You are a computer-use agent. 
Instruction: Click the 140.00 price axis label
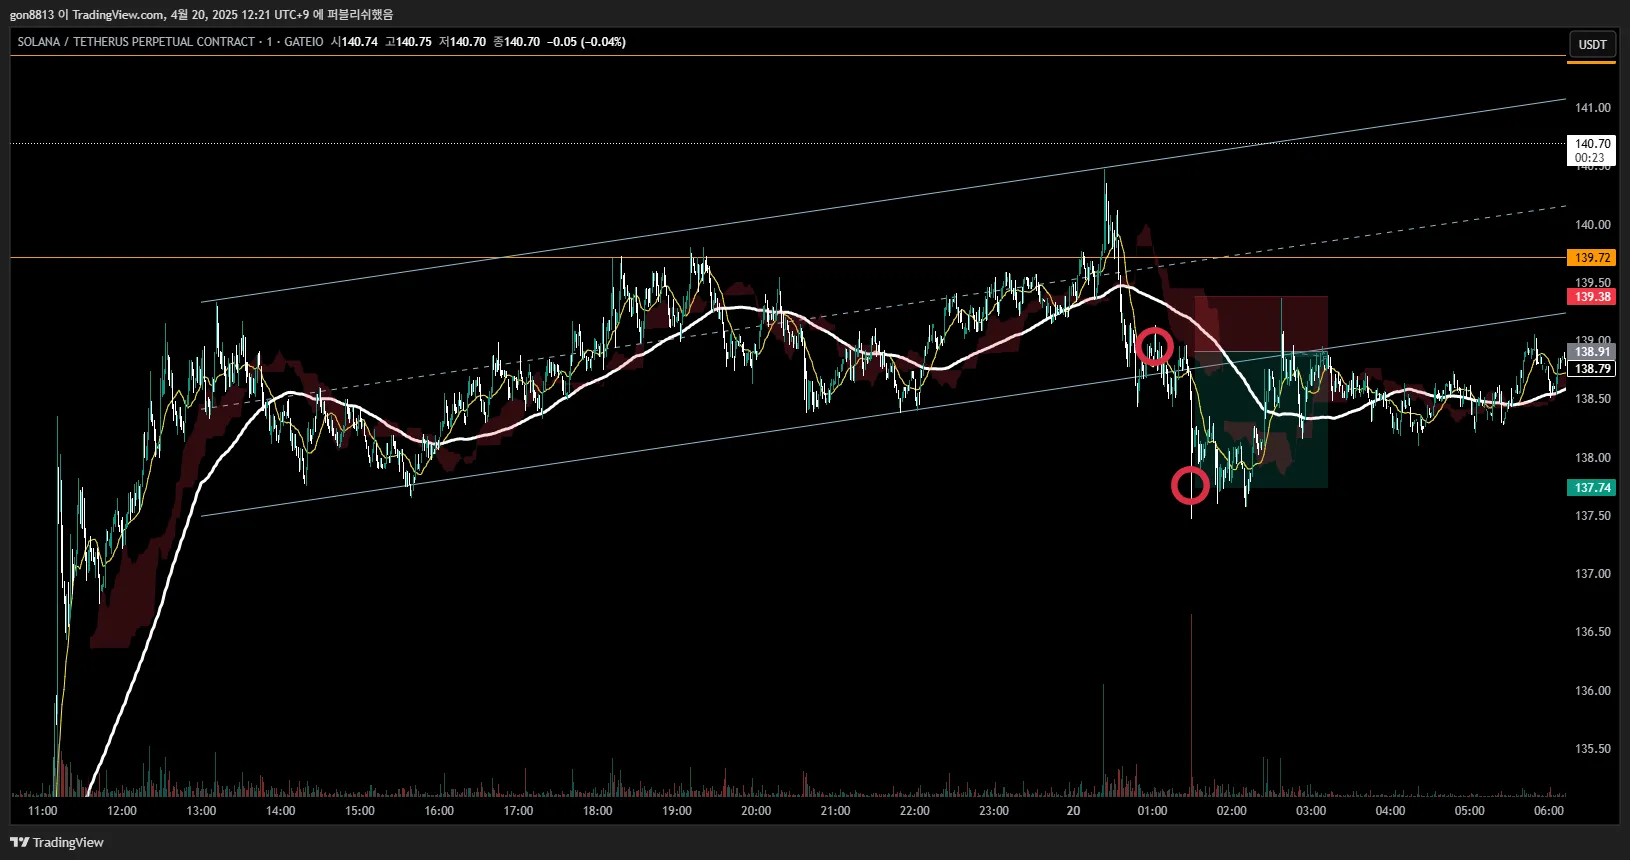1593,225
